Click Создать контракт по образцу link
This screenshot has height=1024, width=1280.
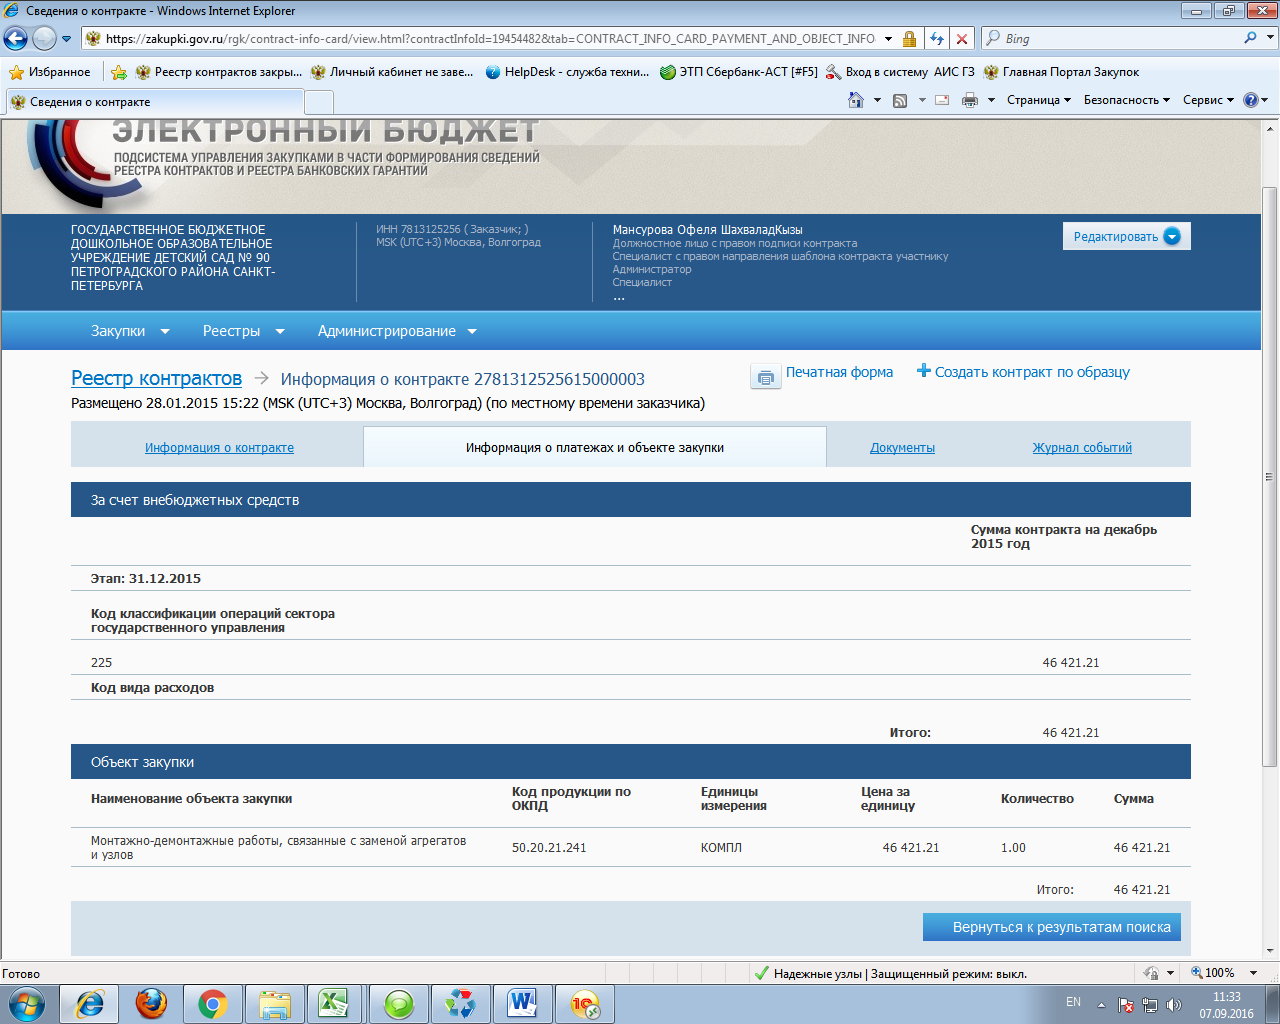point(1024,372)
